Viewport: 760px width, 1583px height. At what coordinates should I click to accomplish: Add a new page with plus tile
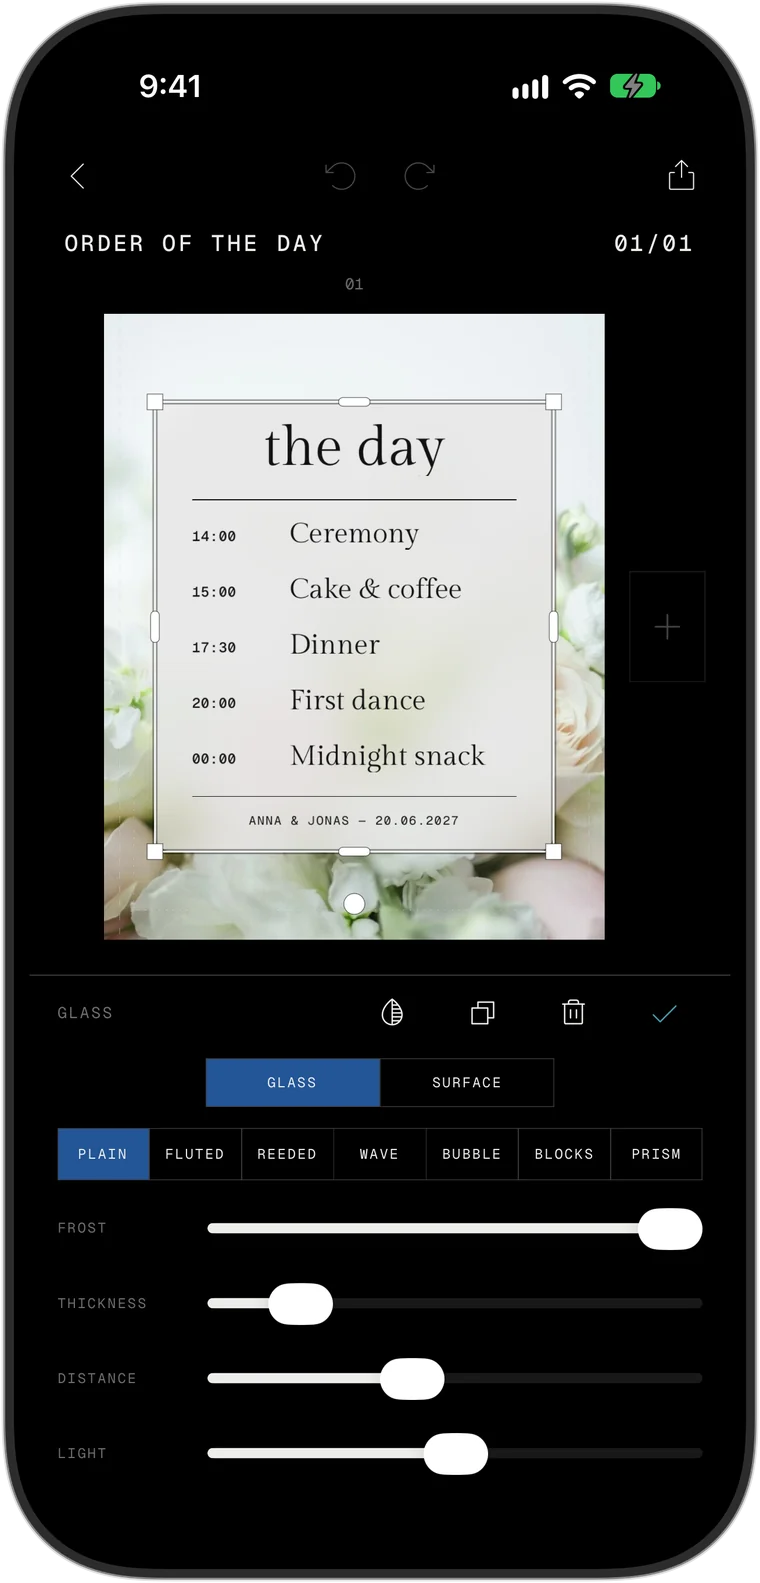(x=667, y=627)
